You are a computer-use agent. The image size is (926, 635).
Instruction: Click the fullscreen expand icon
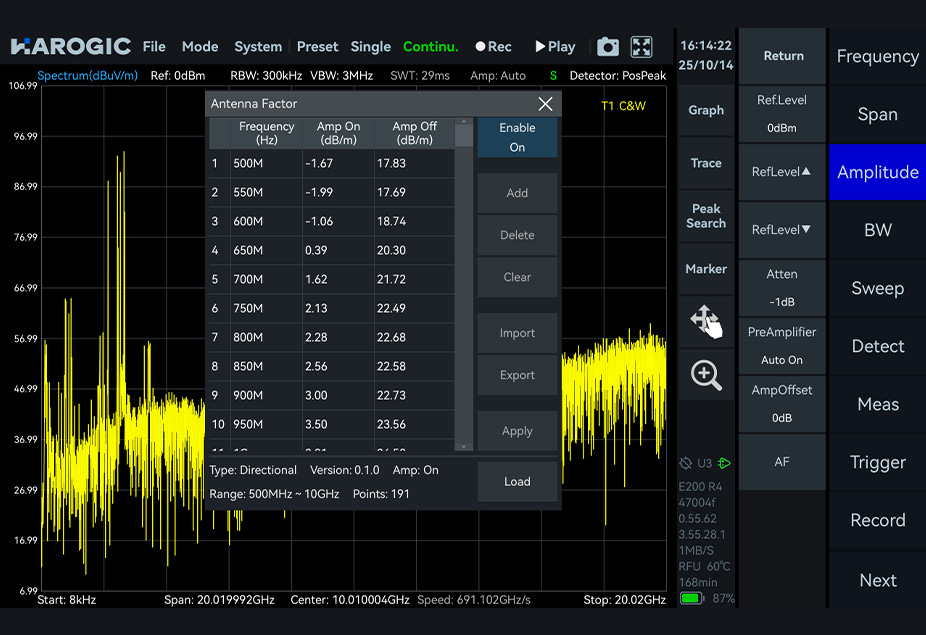pos(641,46)
